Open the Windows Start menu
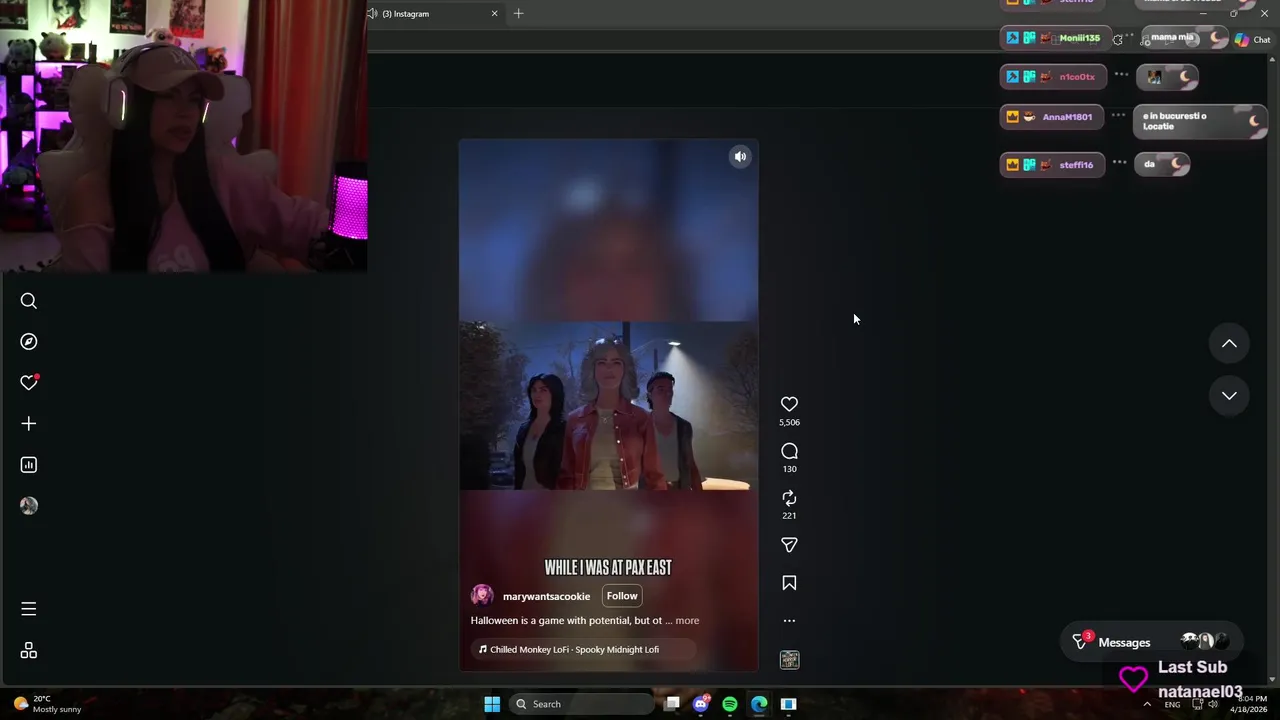 click(492, 704)
